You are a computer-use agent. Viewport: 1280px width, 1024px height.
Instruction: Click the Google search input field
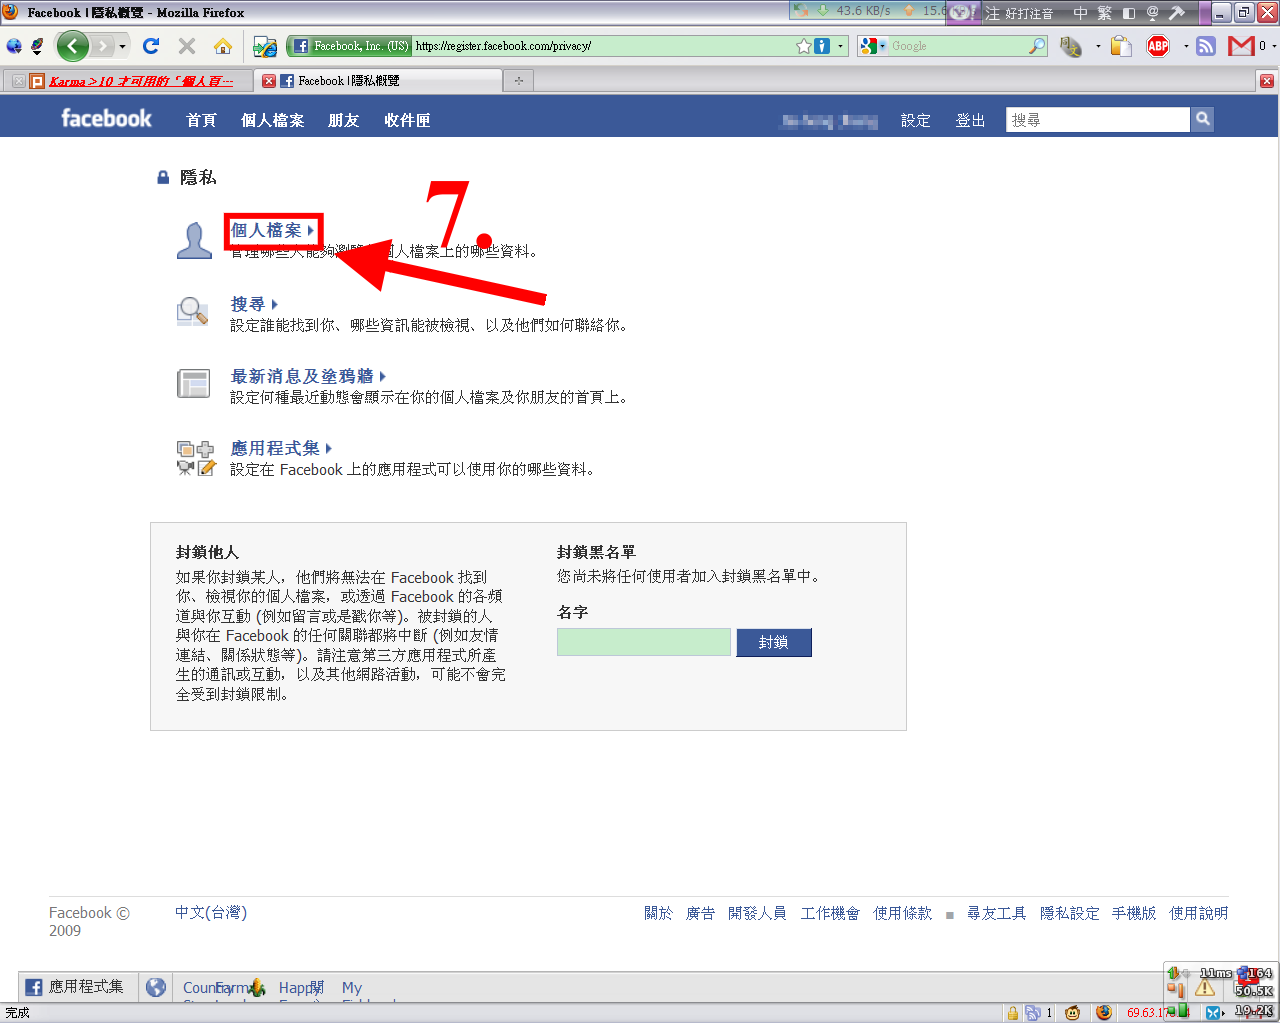pyautogui.click(x=959, y=46)
